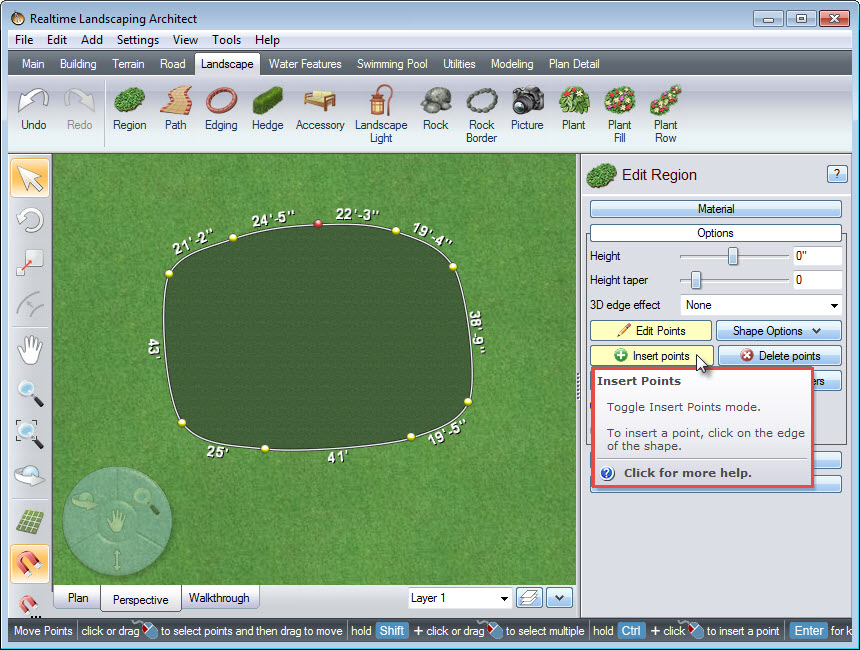Click the Zoom extents tool
Screen dimensions: 860x650
[30, 434]
